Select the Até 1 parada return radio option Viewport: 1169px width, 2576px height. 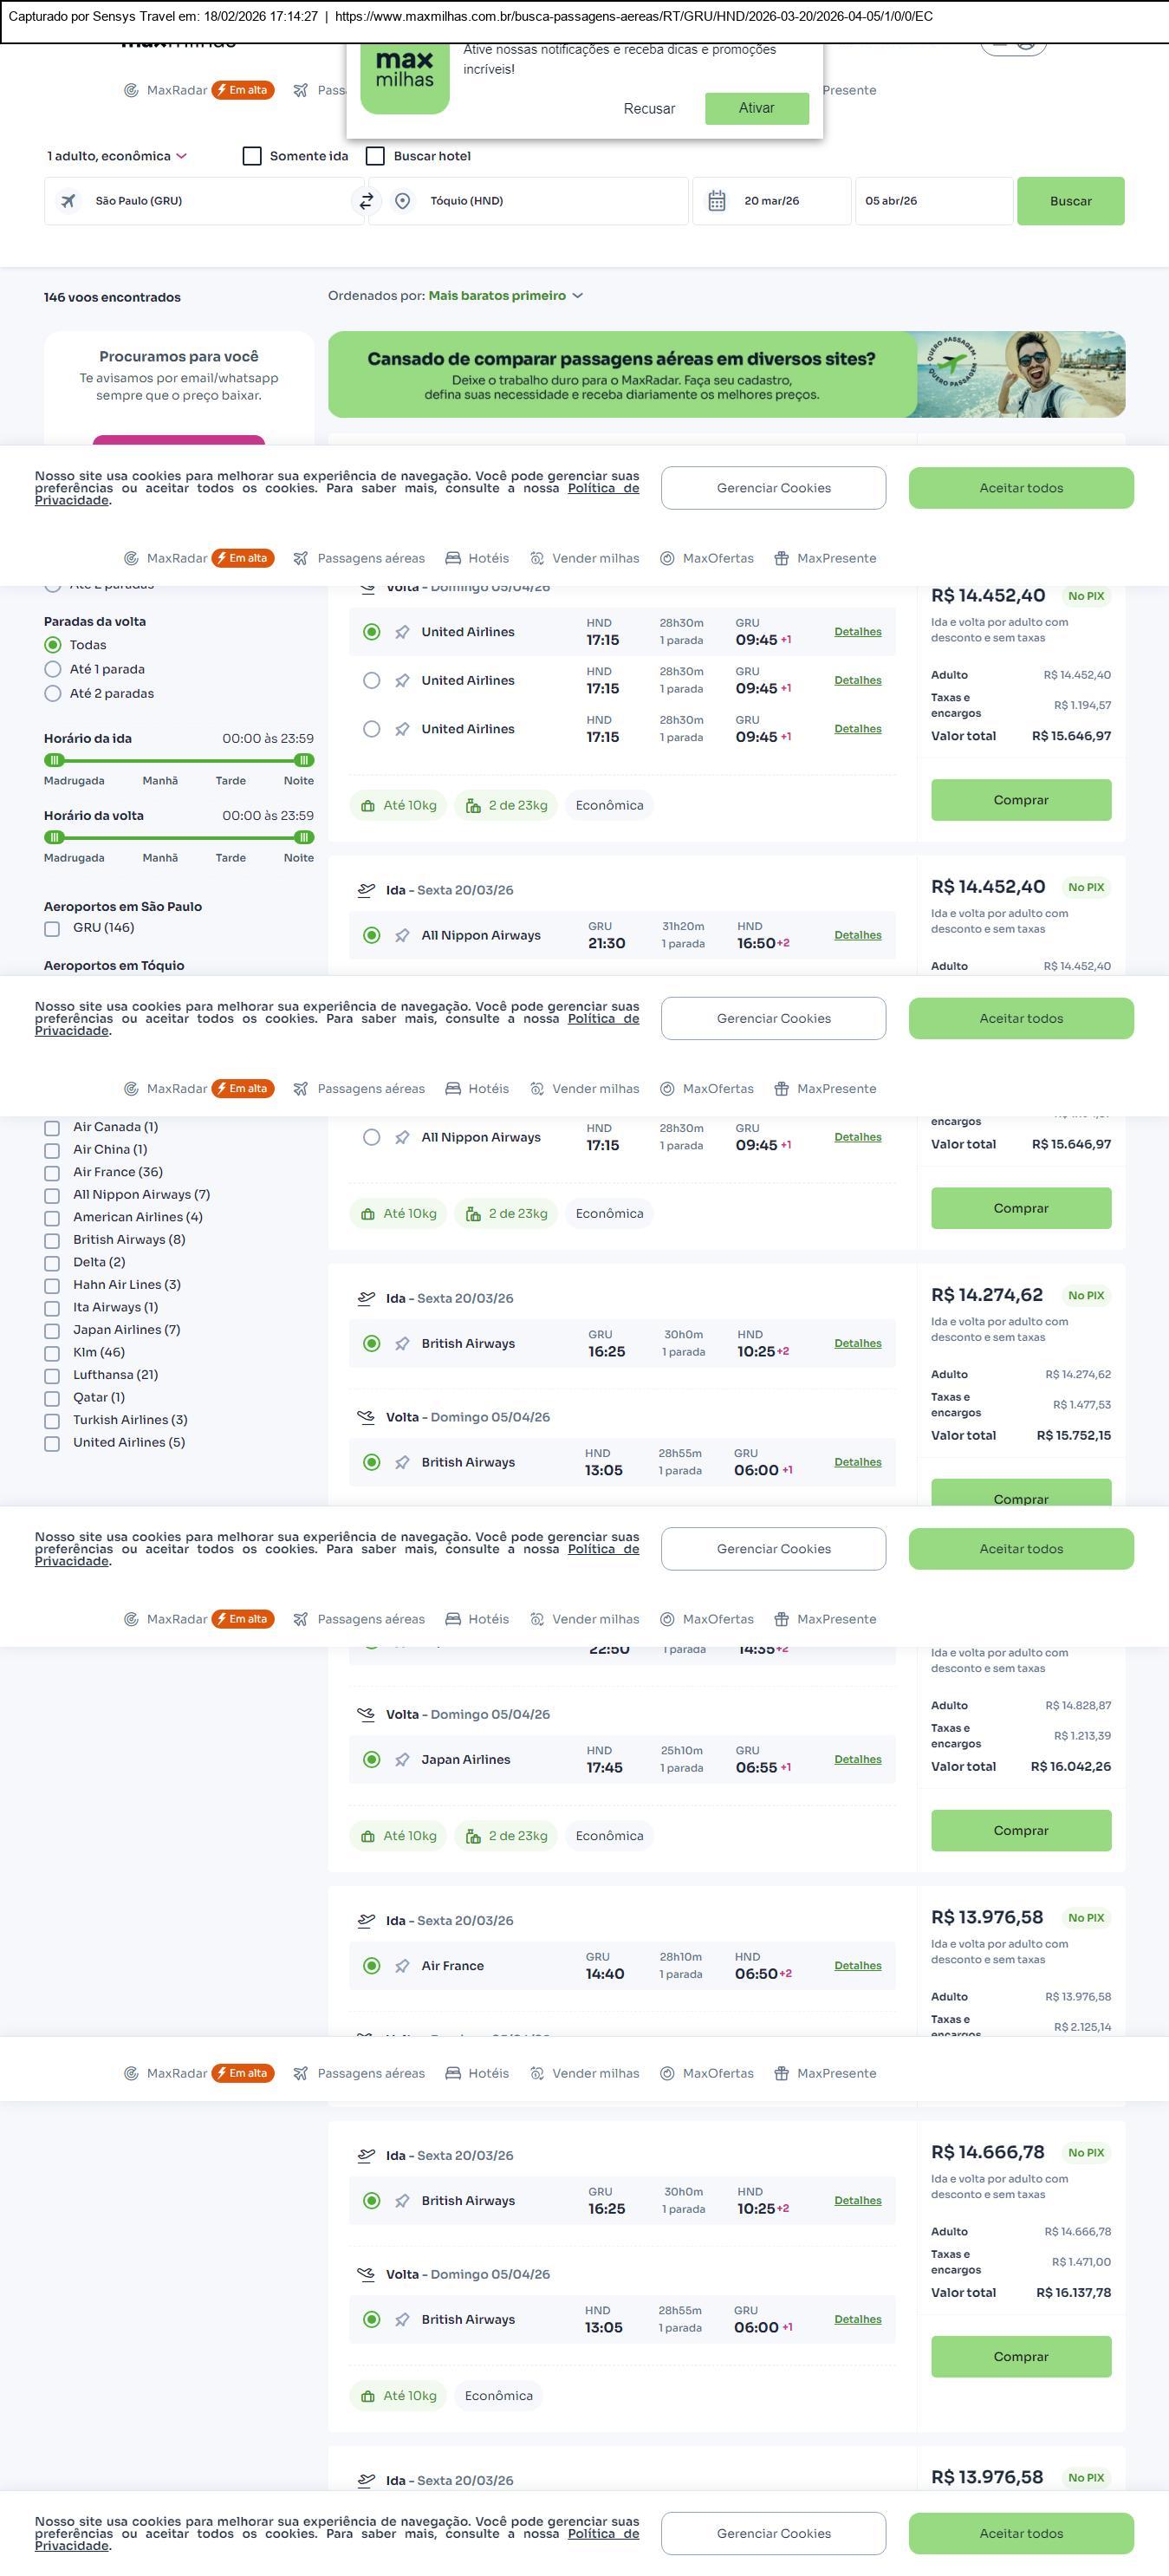[x=53, y=669]
